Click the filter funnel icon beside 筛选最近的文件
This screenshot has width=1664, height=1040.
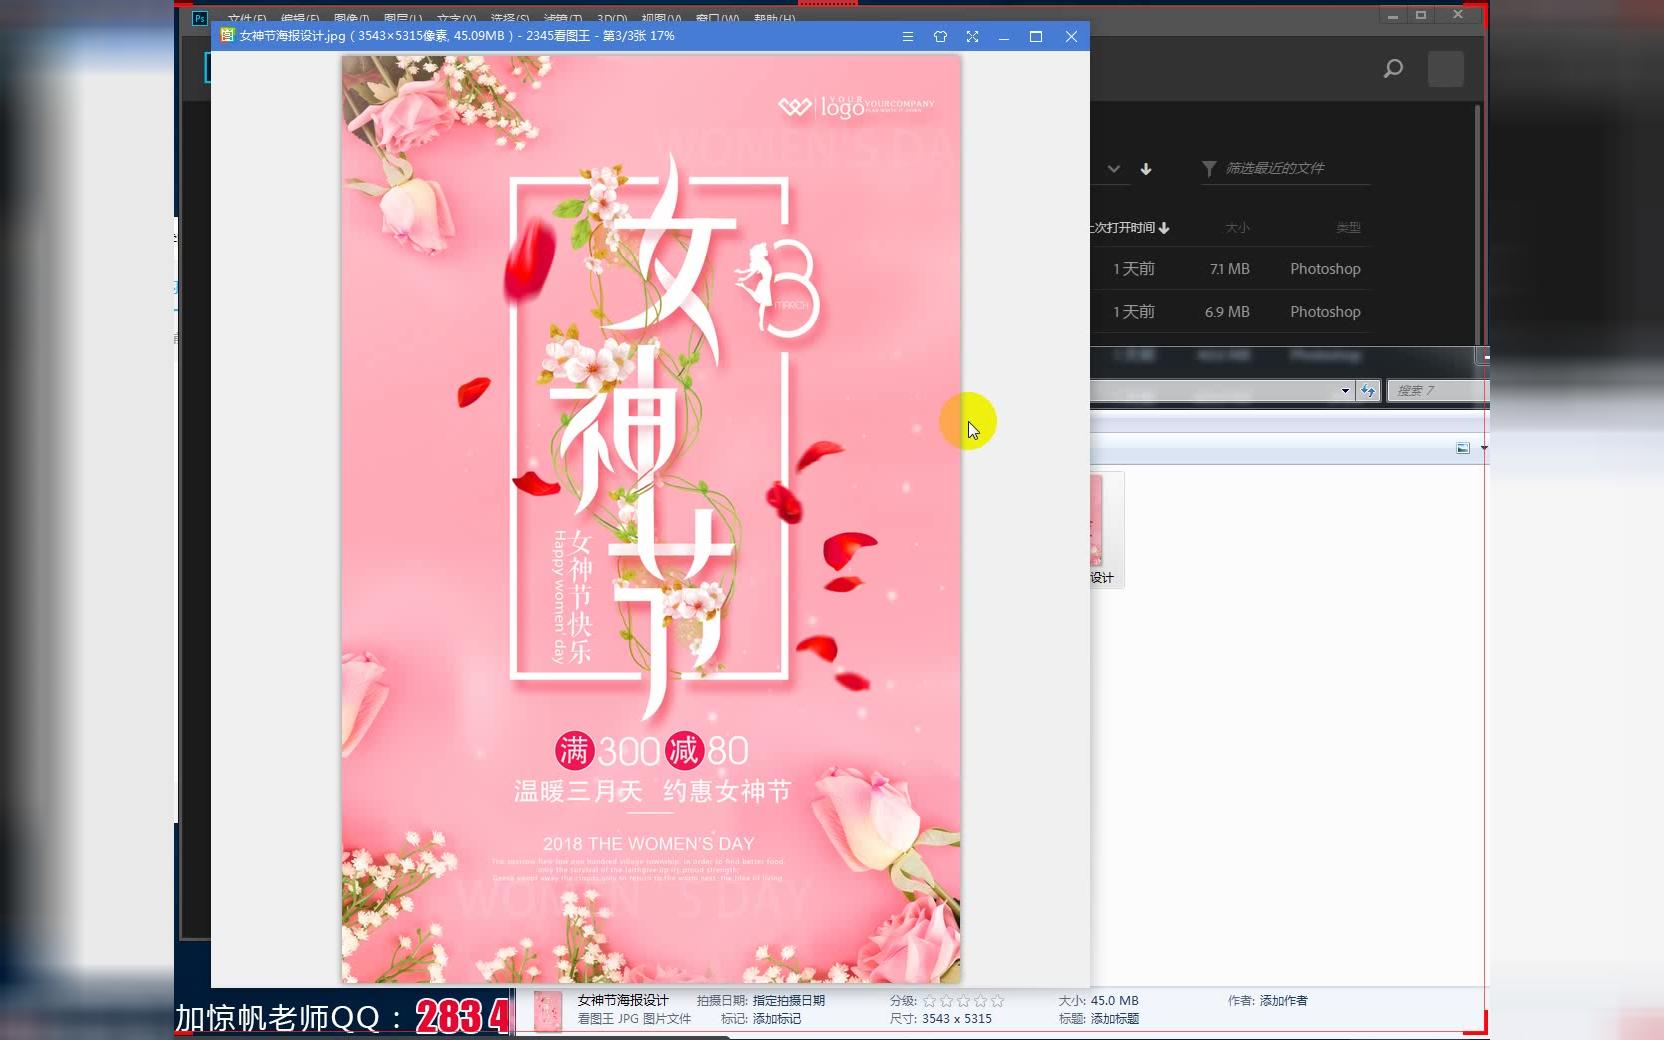tap(1208, 169)
